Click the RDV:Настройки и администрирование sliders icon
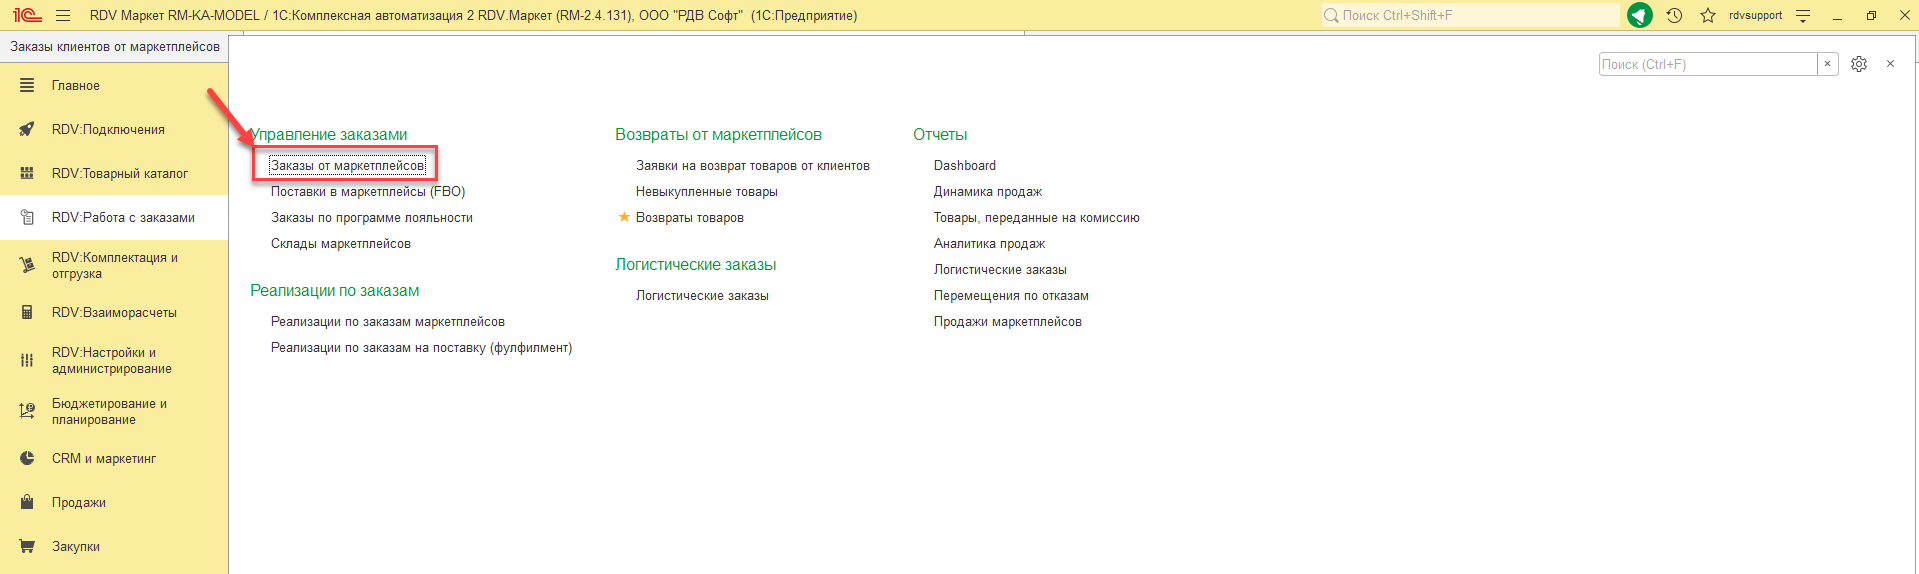 [27, 361]
